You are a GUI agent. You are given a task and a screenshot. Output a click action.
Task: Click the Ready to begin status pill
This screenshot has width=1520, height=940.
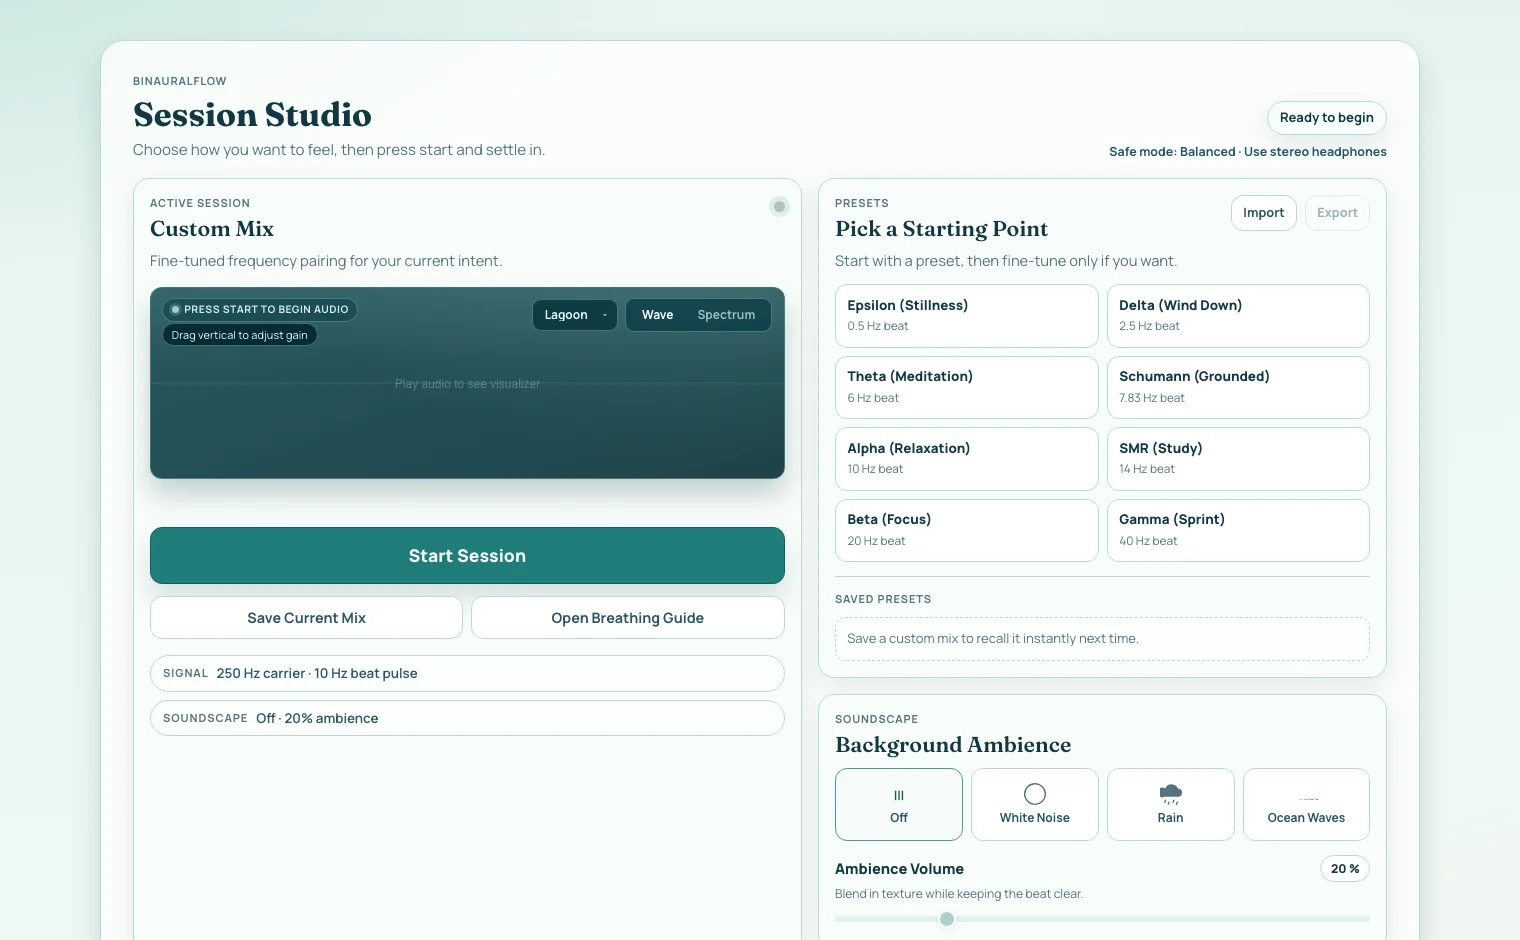pos(1326,118)
